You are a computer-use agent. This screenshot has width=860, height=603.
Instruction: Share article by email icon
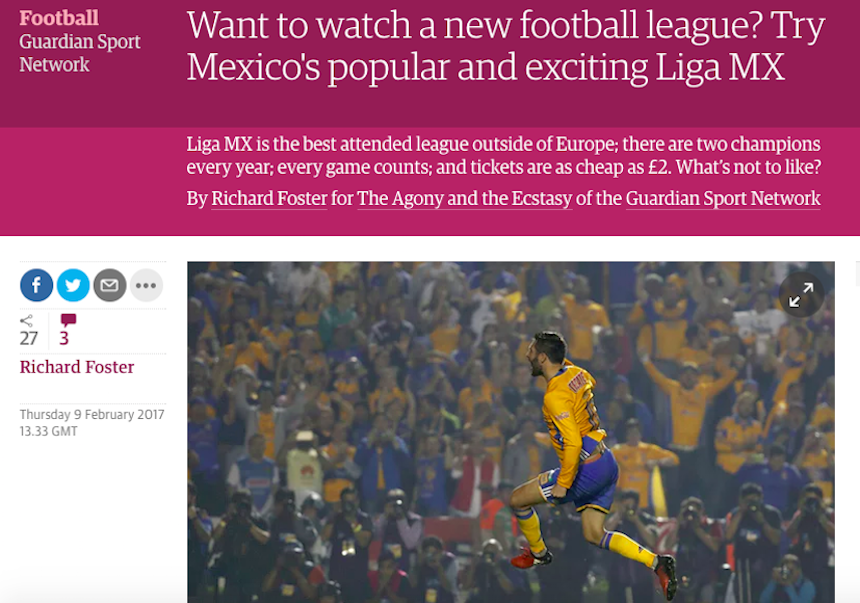click(110, 285)
